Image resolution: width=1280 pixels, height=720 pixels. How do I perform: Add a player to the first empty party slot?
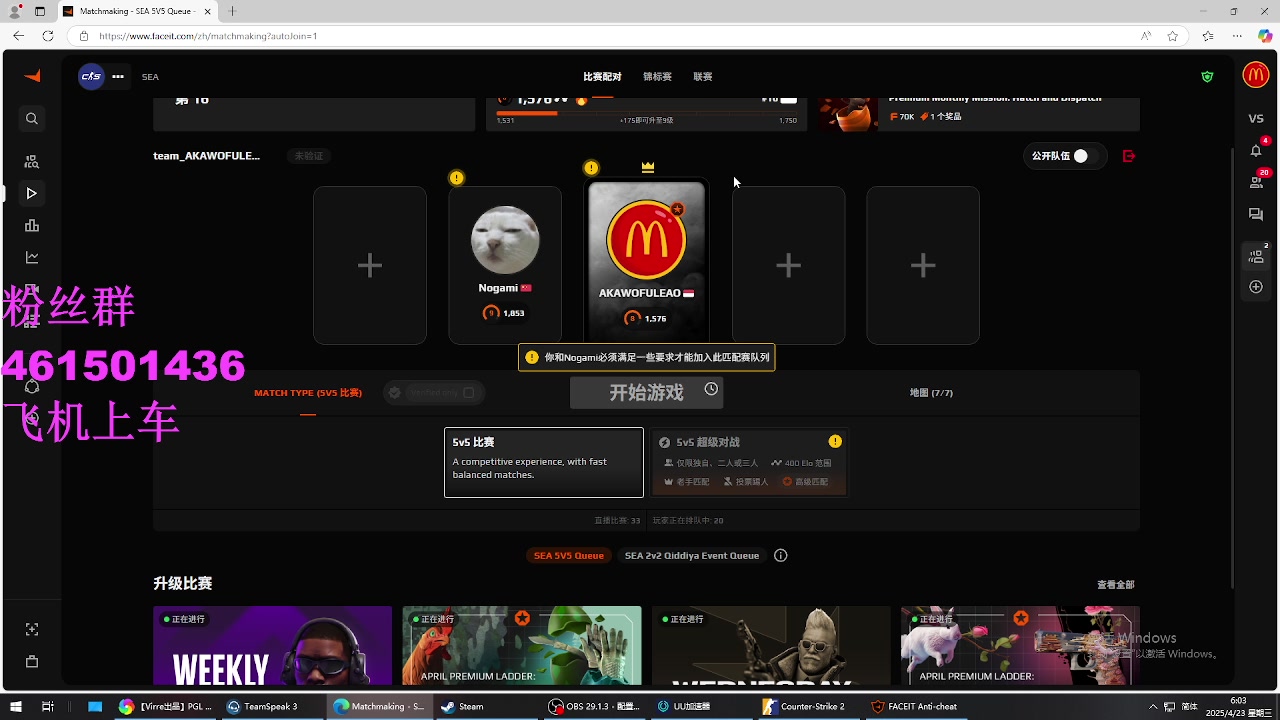click(x=370, y=265)
